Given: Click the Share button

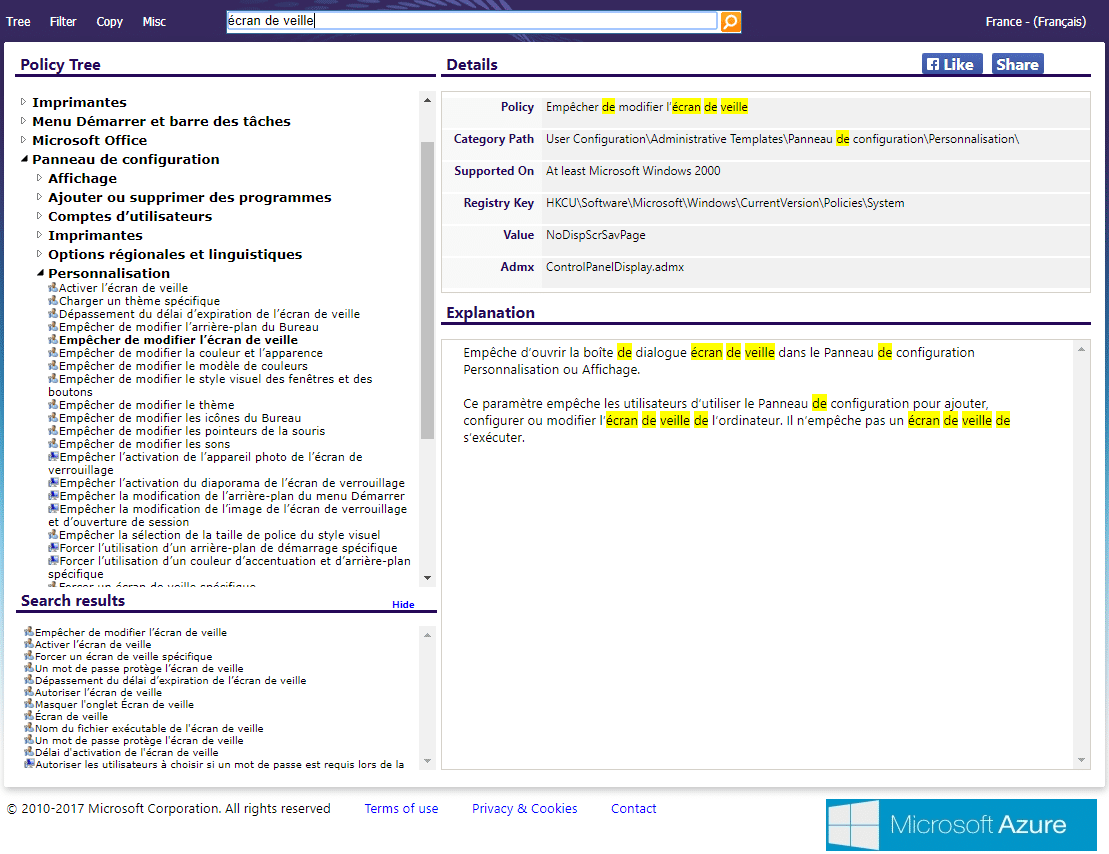Looking at the screenshot, I should (1017, 64).
